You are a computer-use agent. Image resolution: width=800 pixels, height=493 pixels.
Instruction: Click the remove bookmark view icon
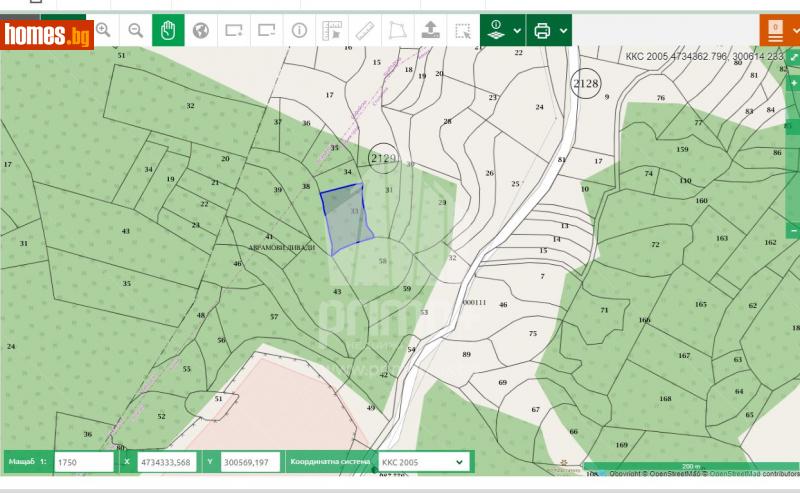(x=266, y=30)
